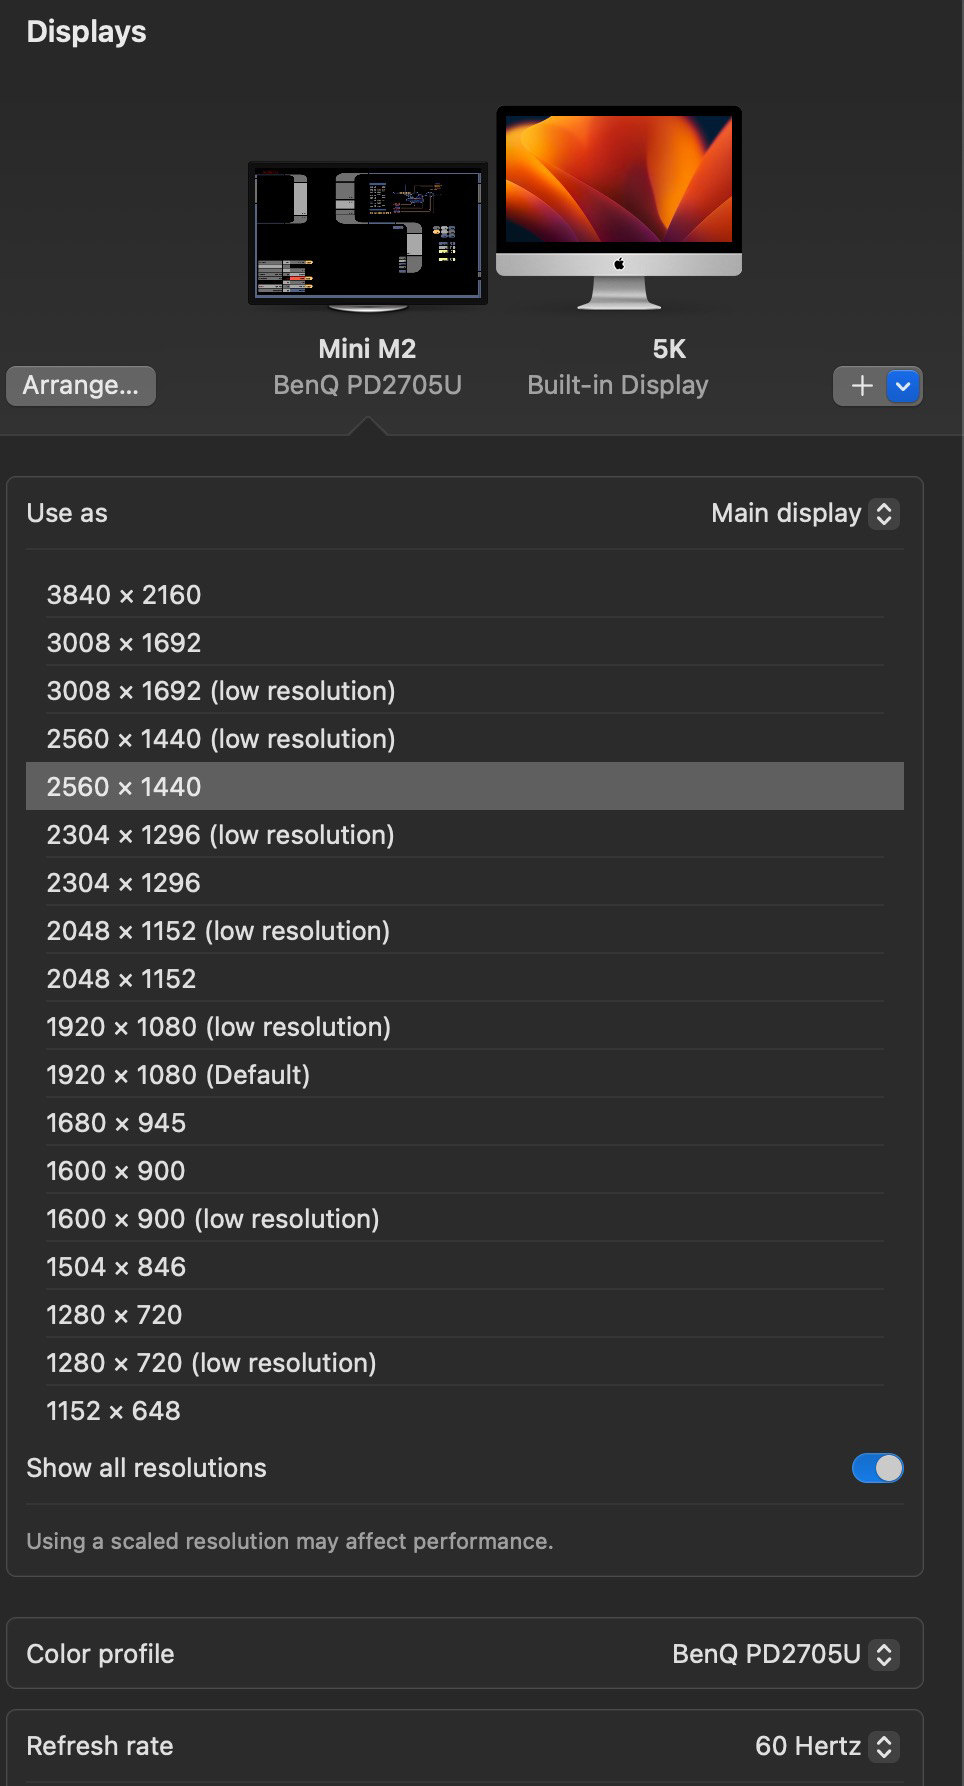Screen dimensions: 964x1786
Task: Select the highlighted 2560 × 1440 resolution
Action: pyautogui.click(x=465, y=787)
